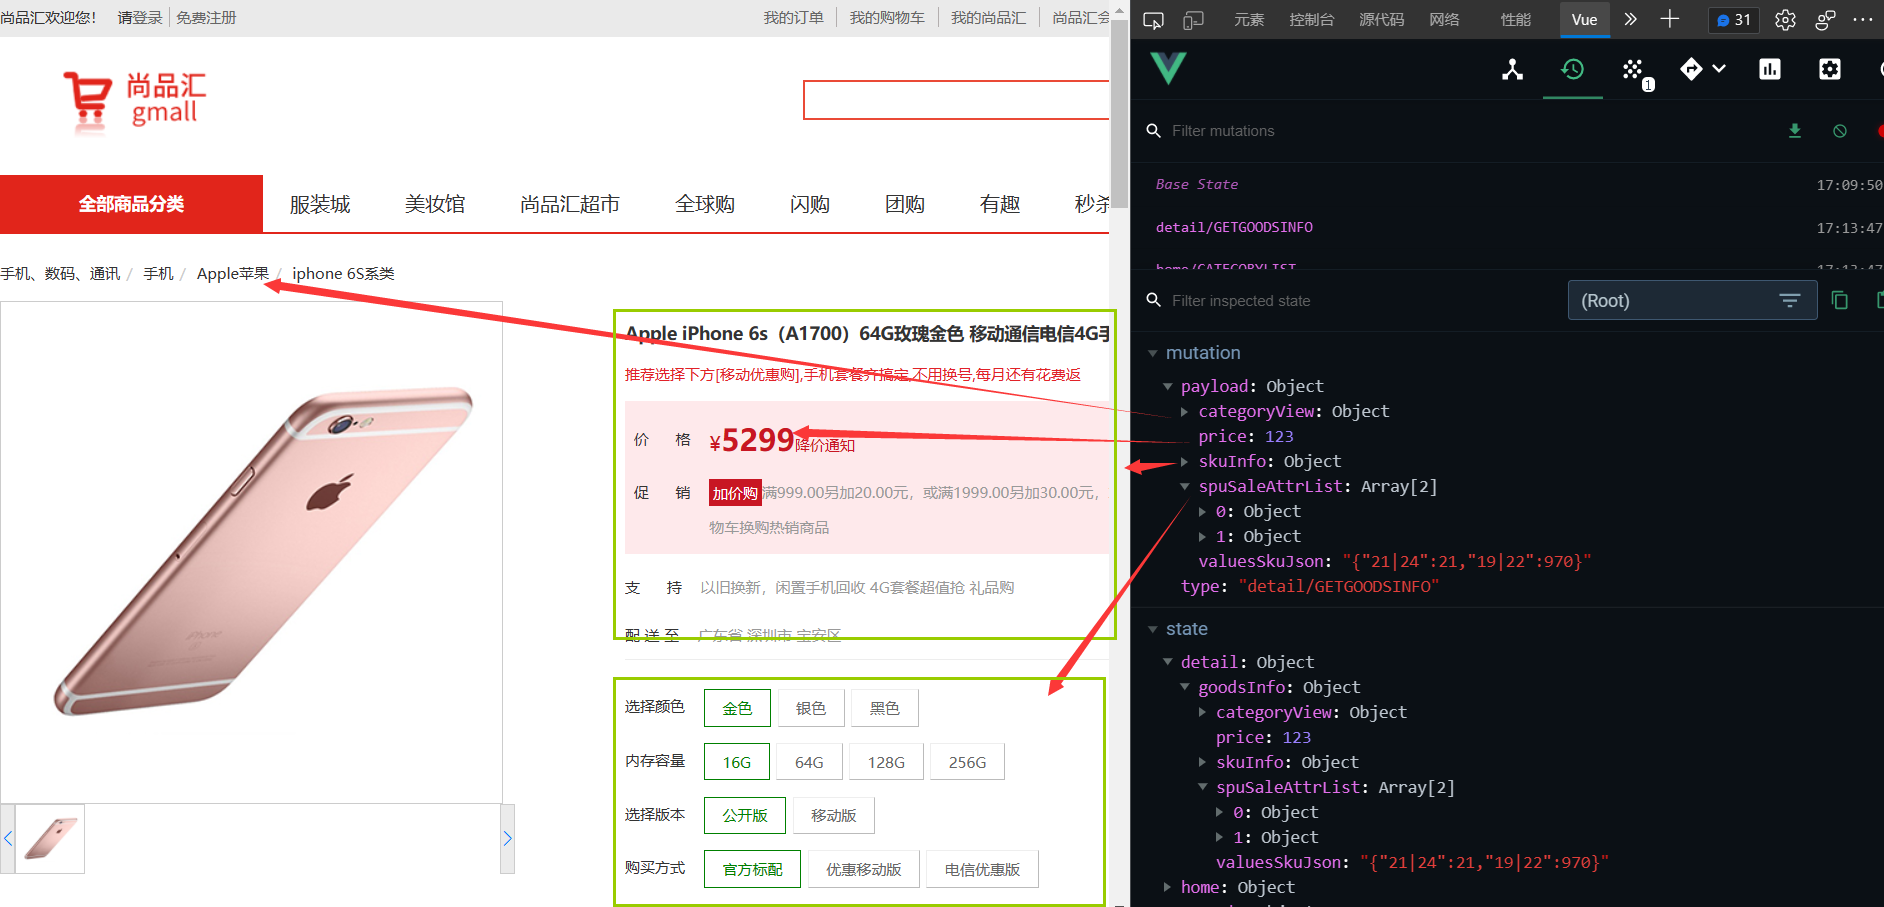Screen dimensions: 1884x907
Task: Click the next thumbnail arrow
Action: tap(507, 838)
